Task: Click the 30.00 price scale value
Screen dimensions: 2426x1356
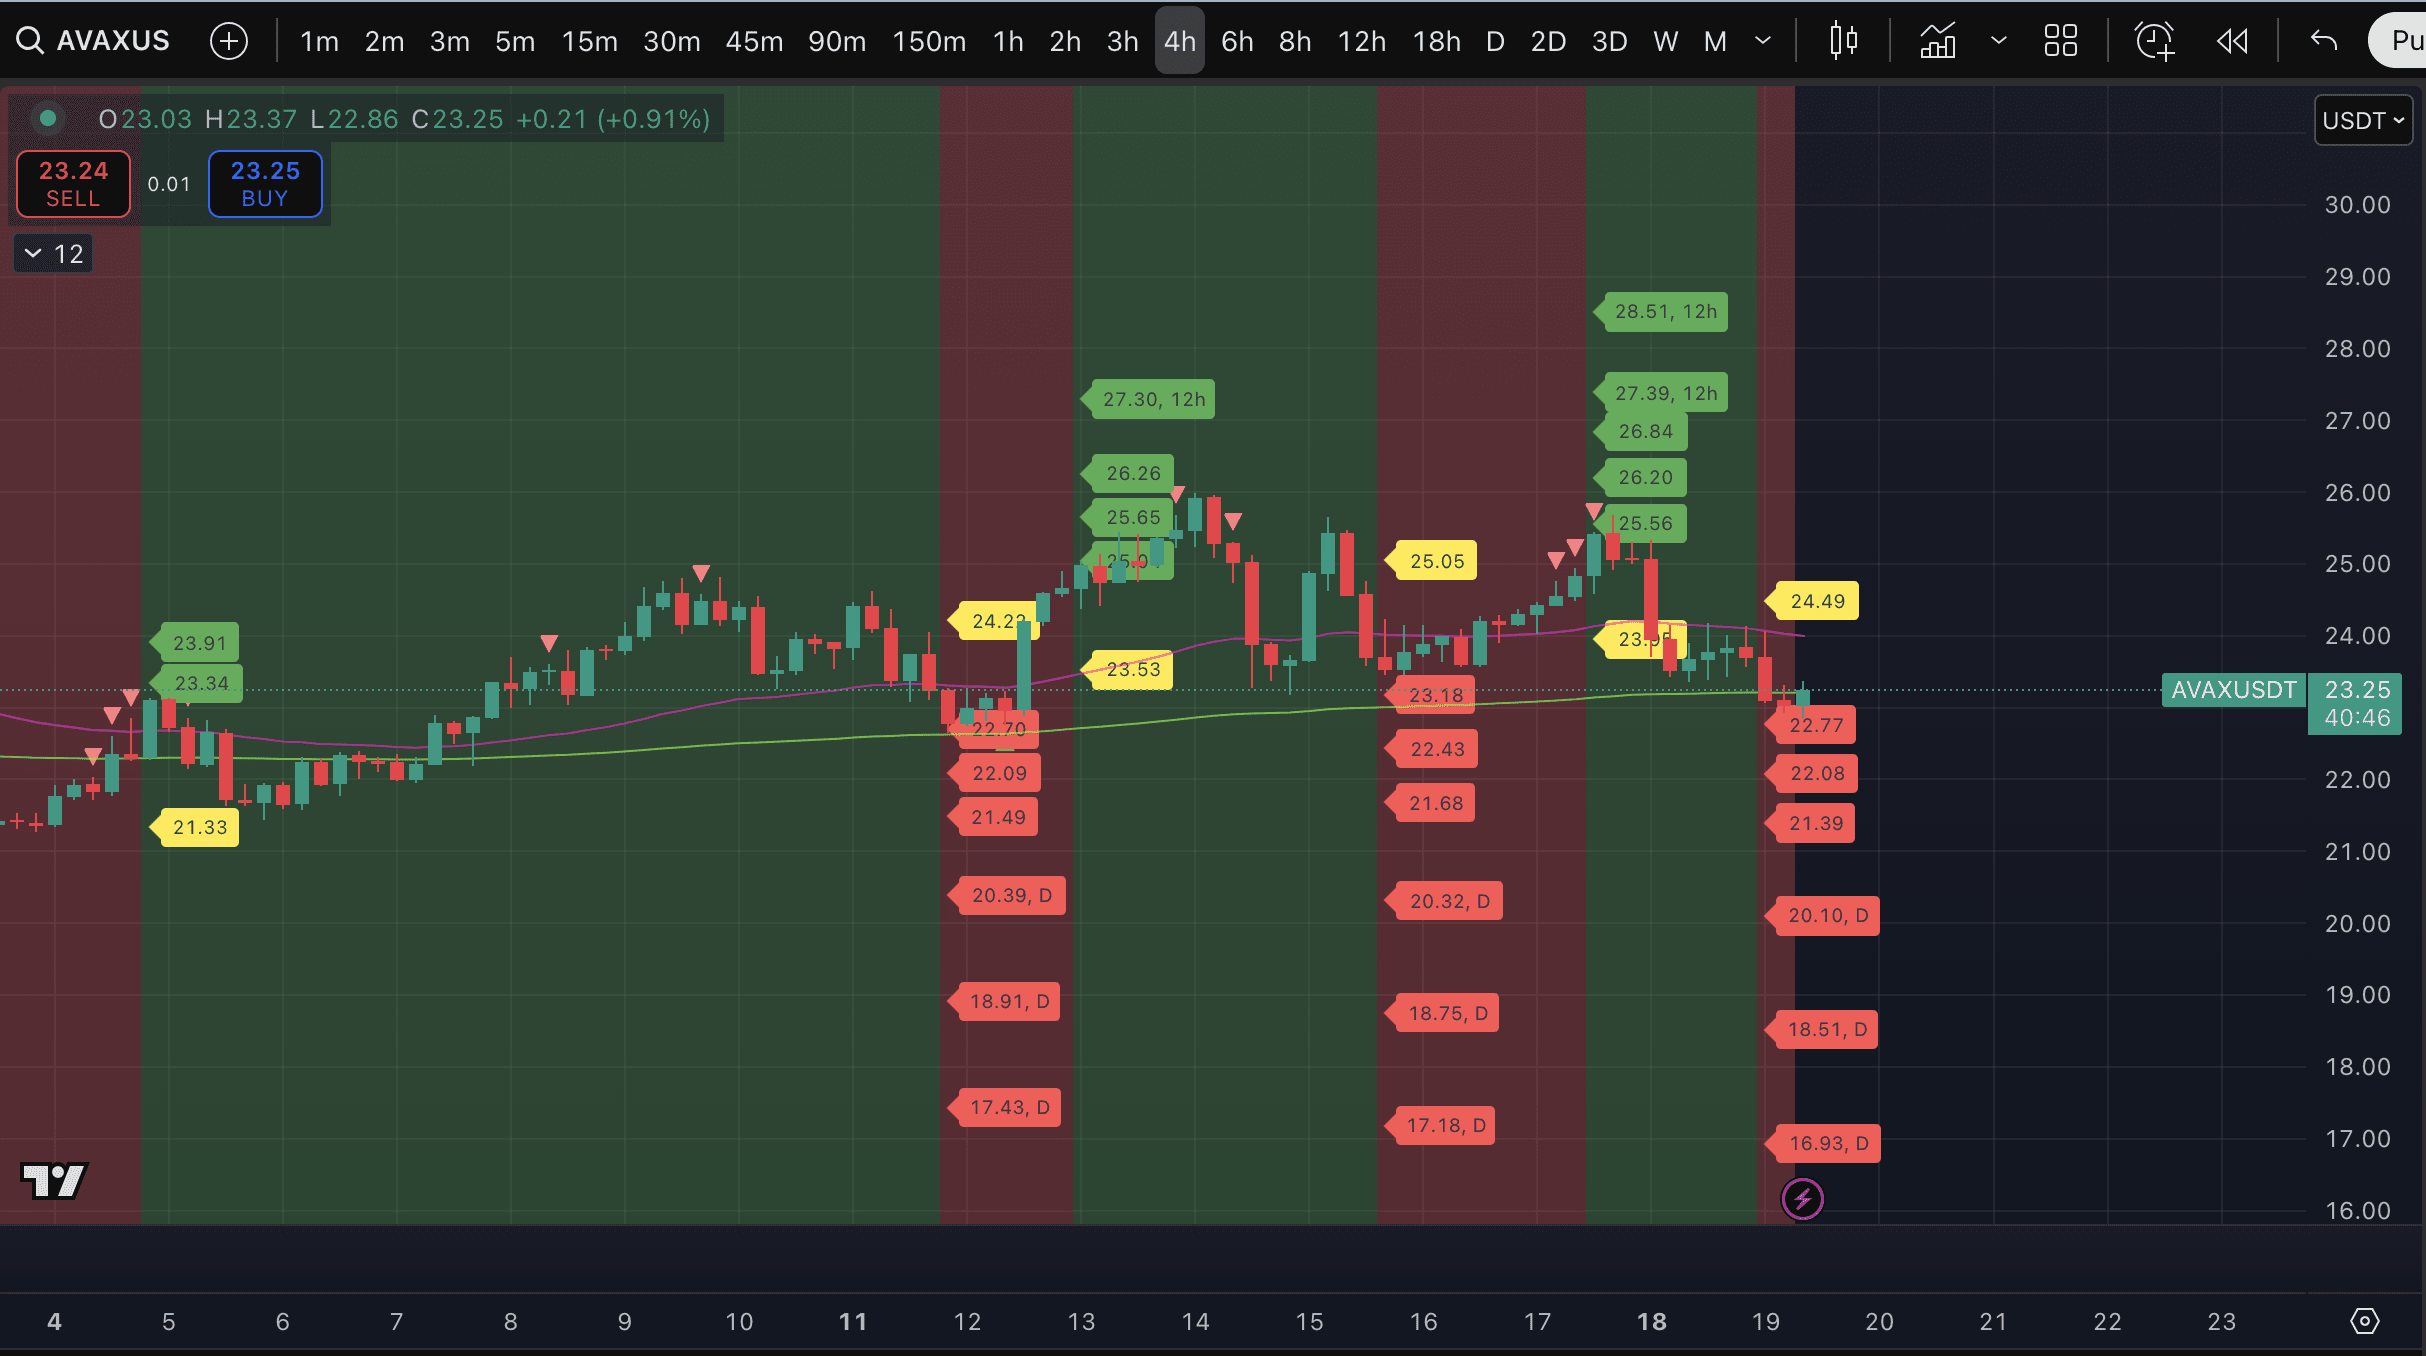Action: [2357, 205]
